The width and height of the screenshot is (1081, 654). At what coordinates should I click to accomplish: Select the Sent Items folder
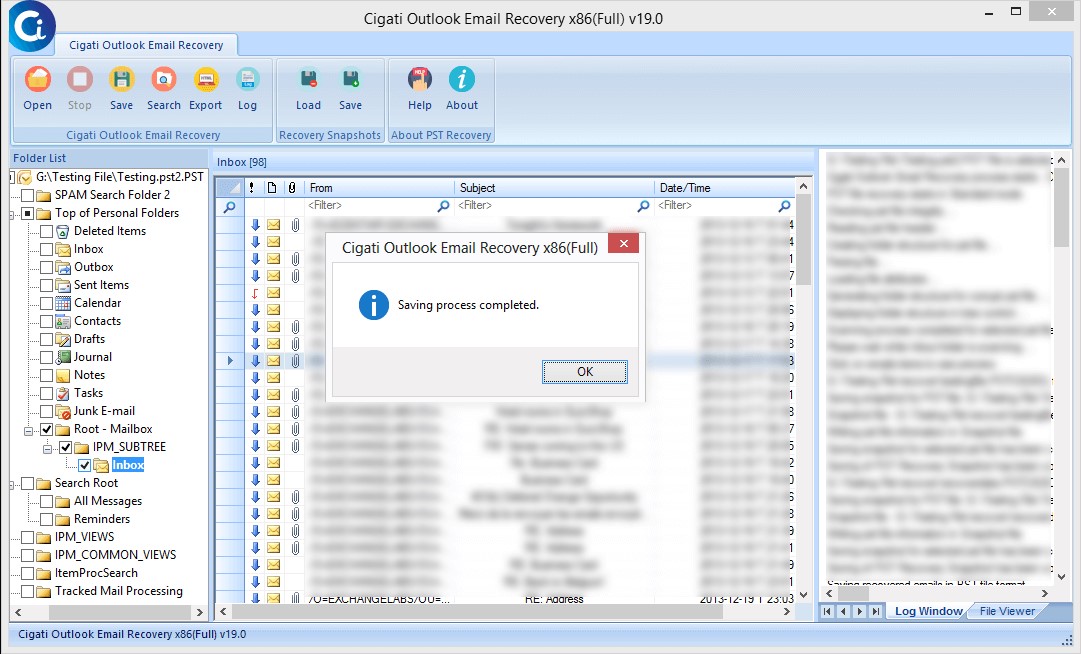[x=101, y=285]
